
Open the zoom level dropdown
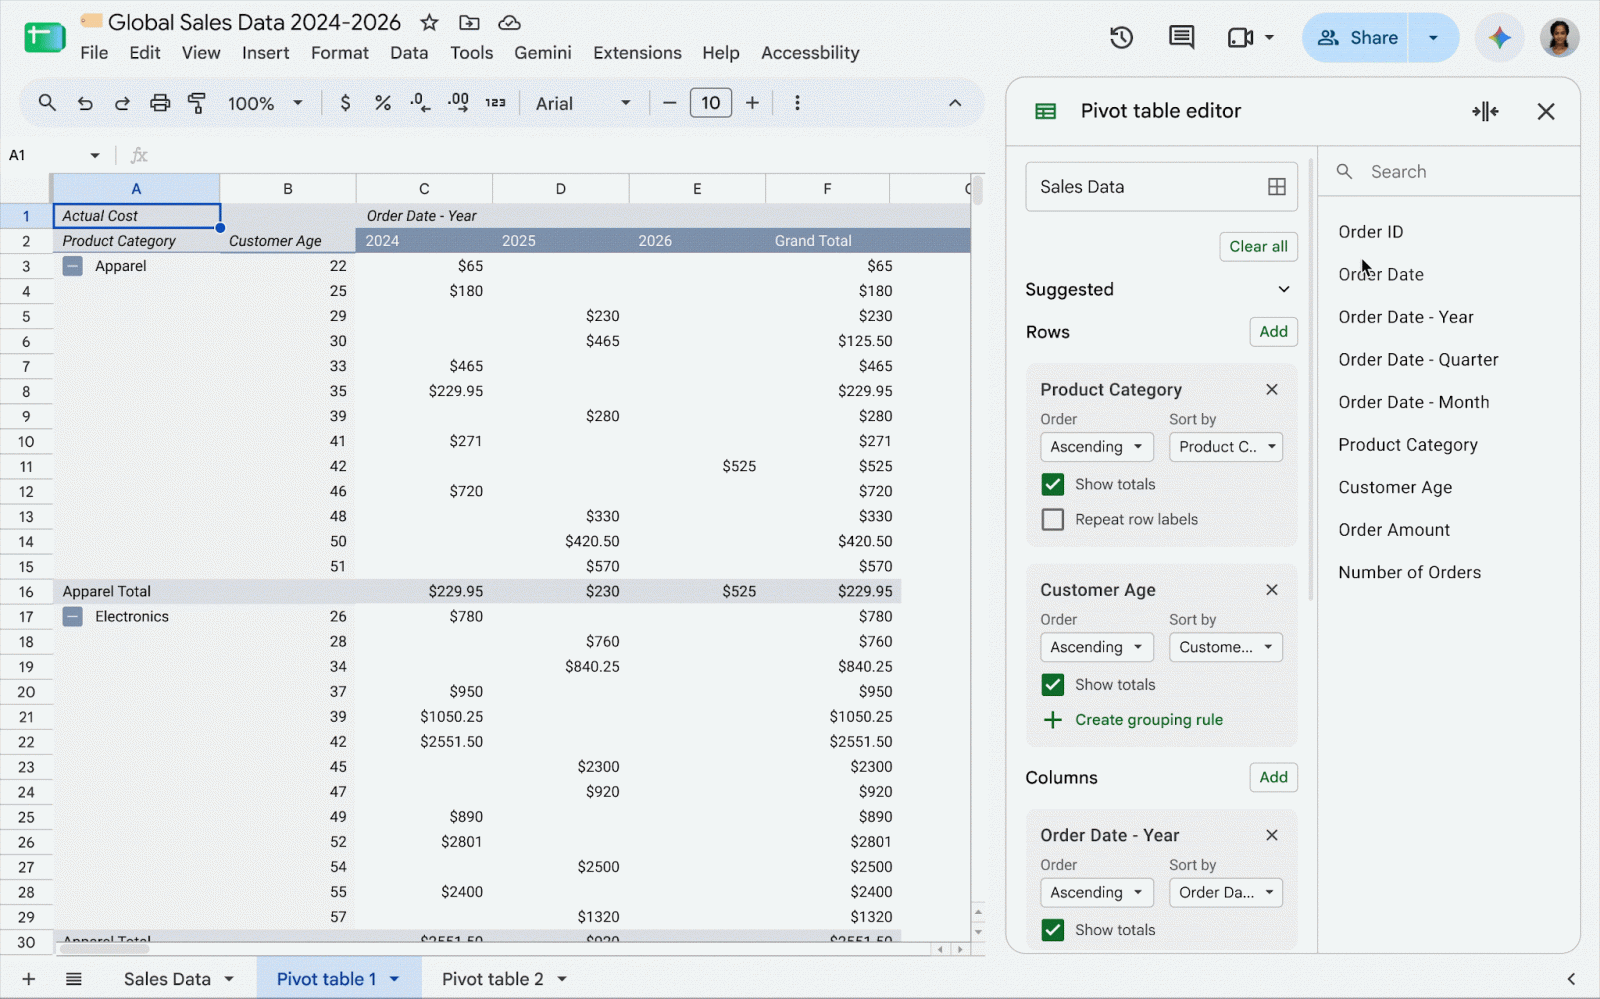pos(265,103)
